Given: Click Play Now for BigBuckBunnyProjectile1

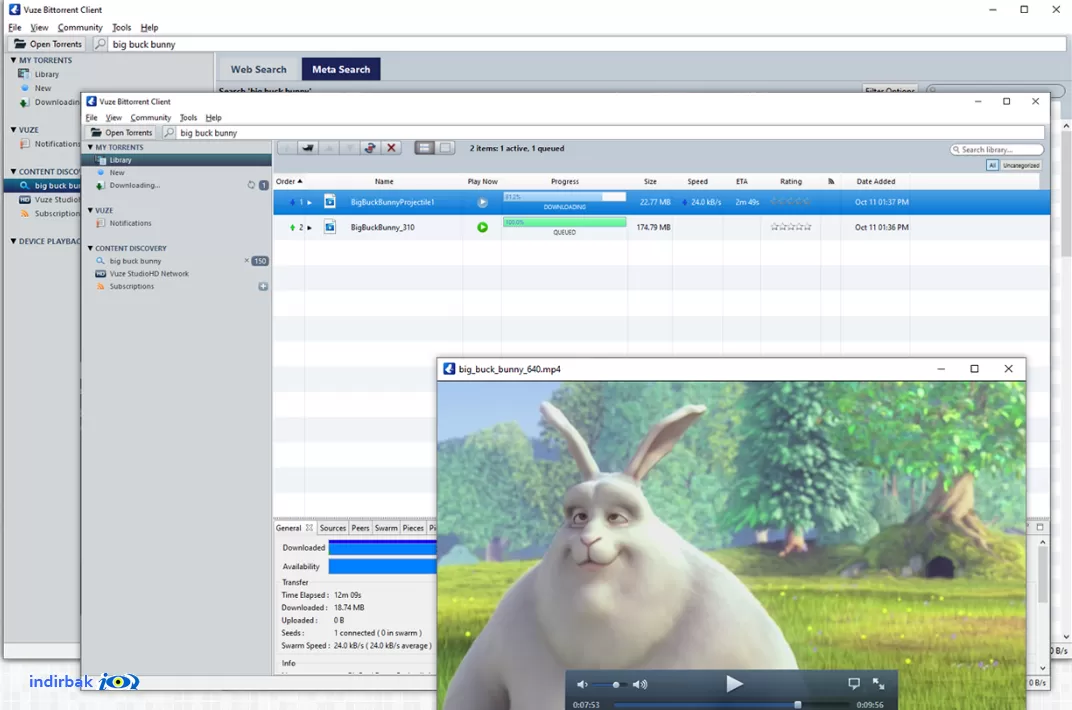Looking at the screenshot, I should click(x=483, y=202).
